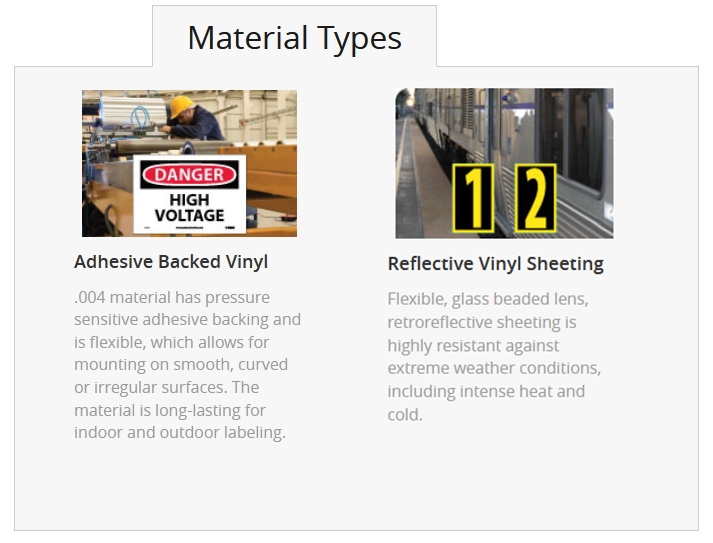The width and height of the screenshot is (713, 543).
Task: Click the 'Flexible, glass beaded lens' text line
Action: (x=488, y=299)
